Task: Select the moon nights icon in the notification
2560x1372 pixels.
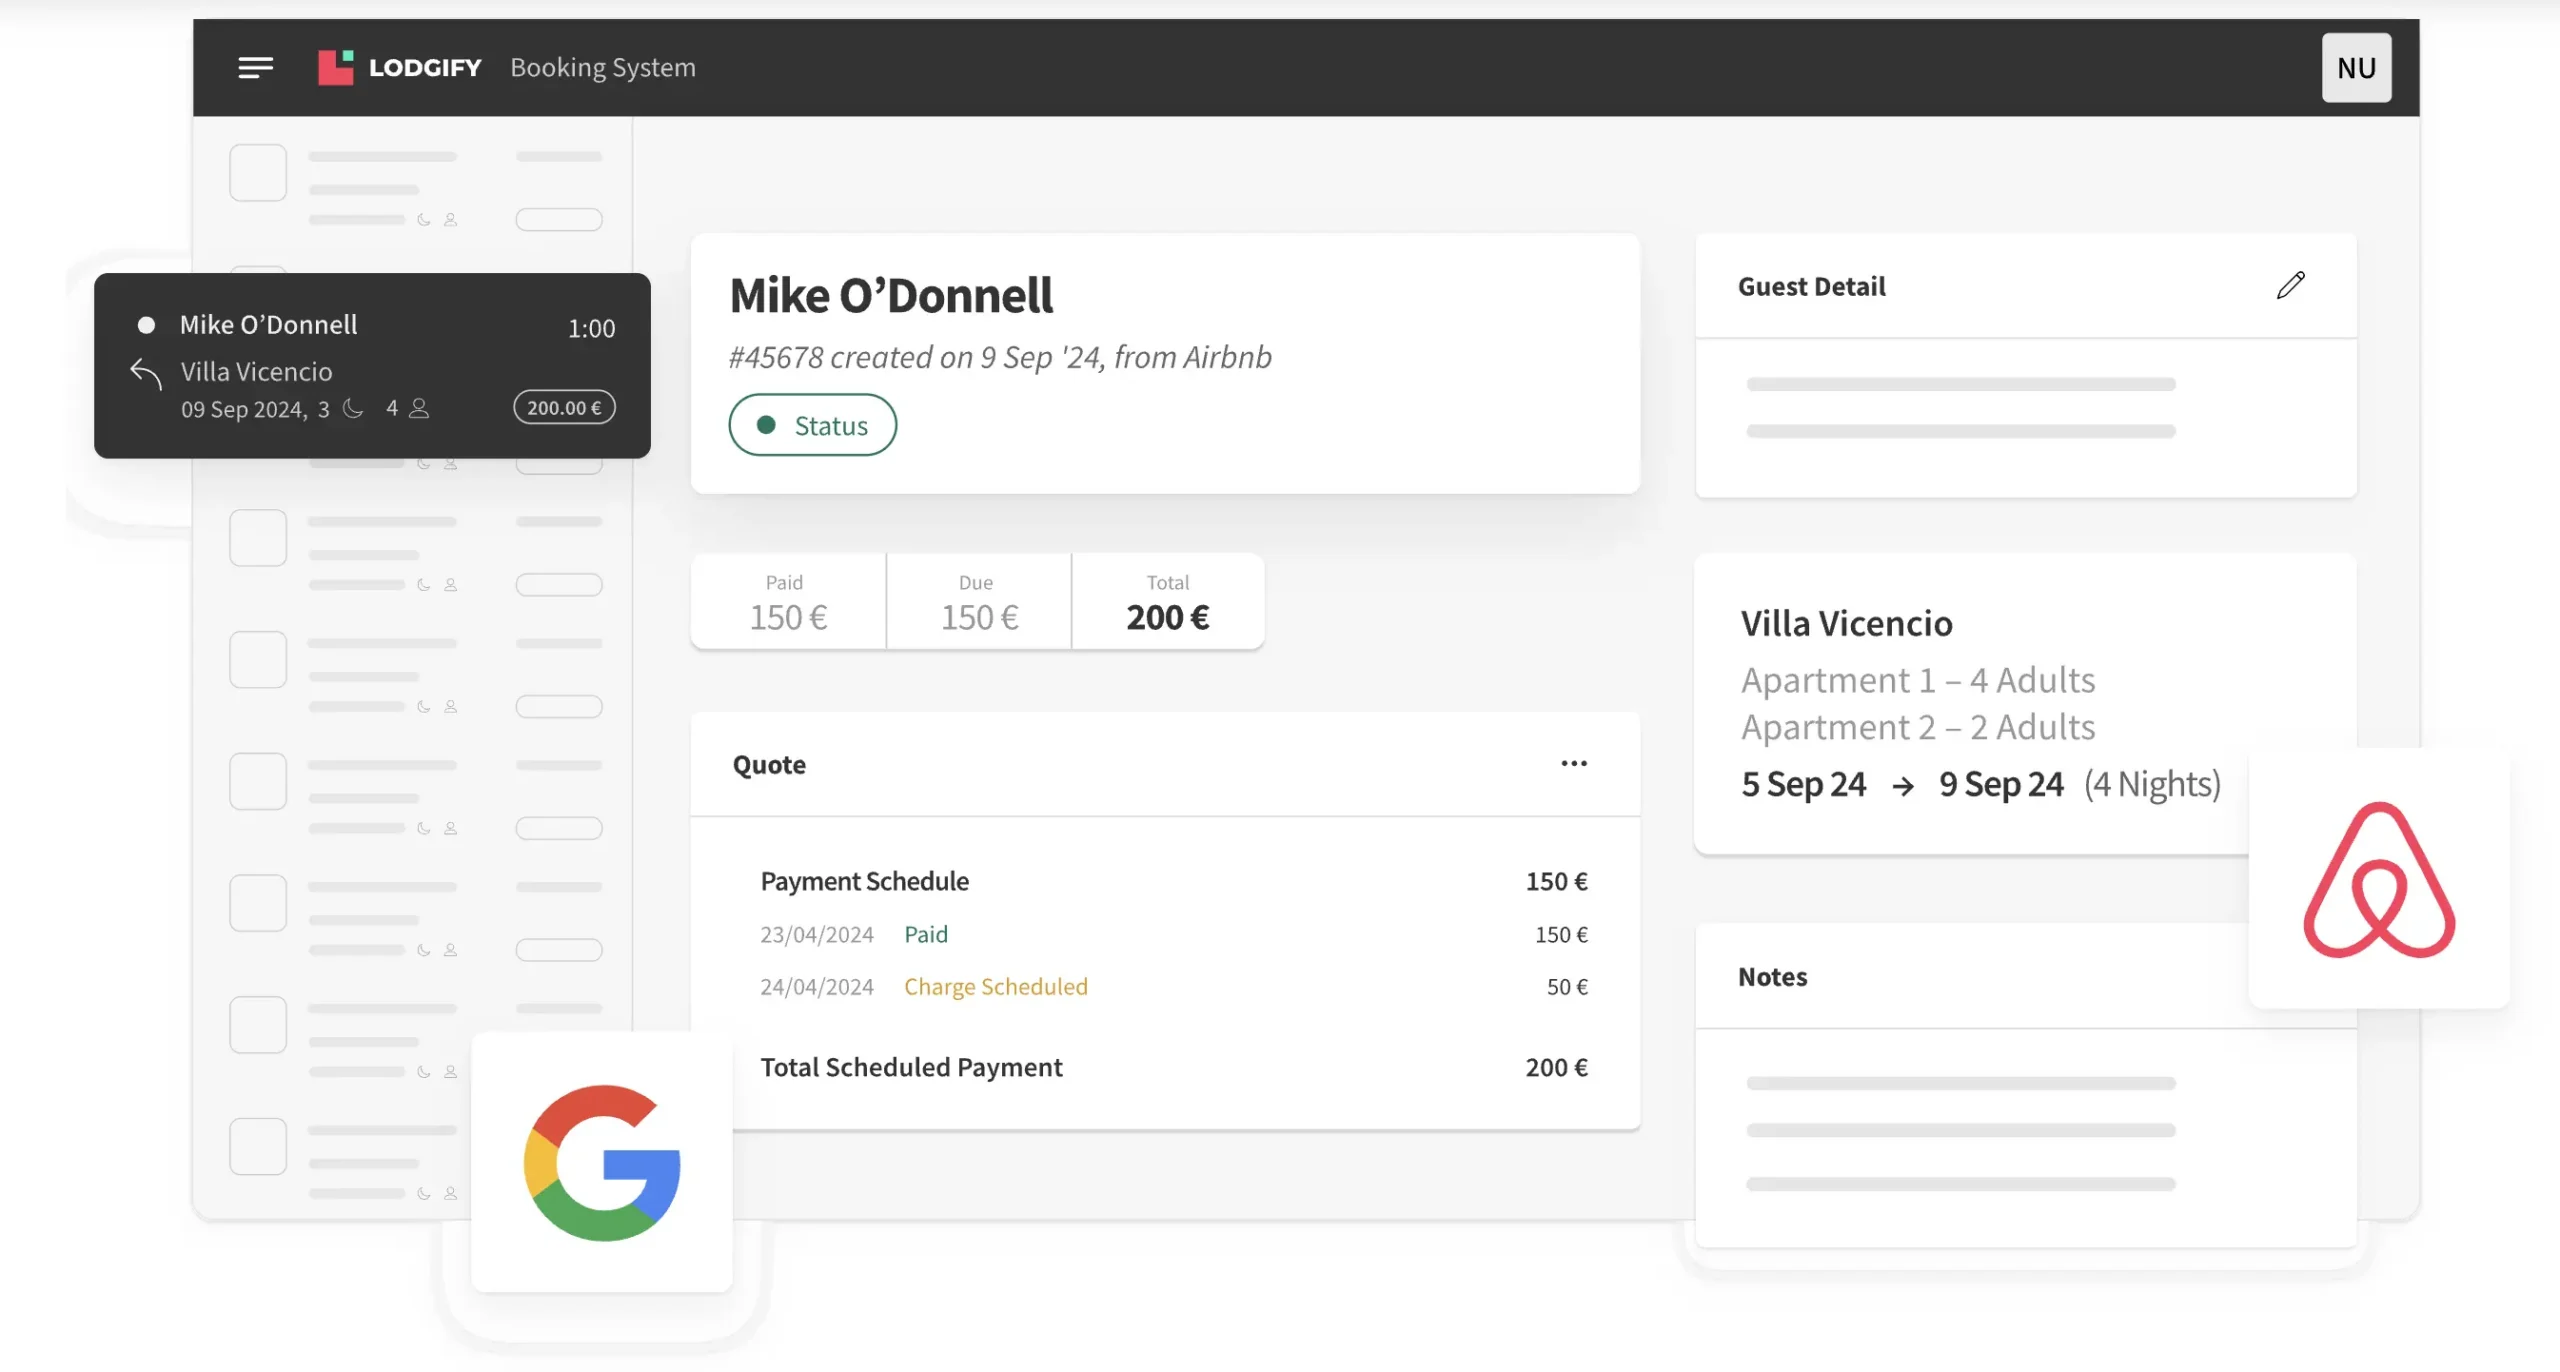Action: (352, 407)
